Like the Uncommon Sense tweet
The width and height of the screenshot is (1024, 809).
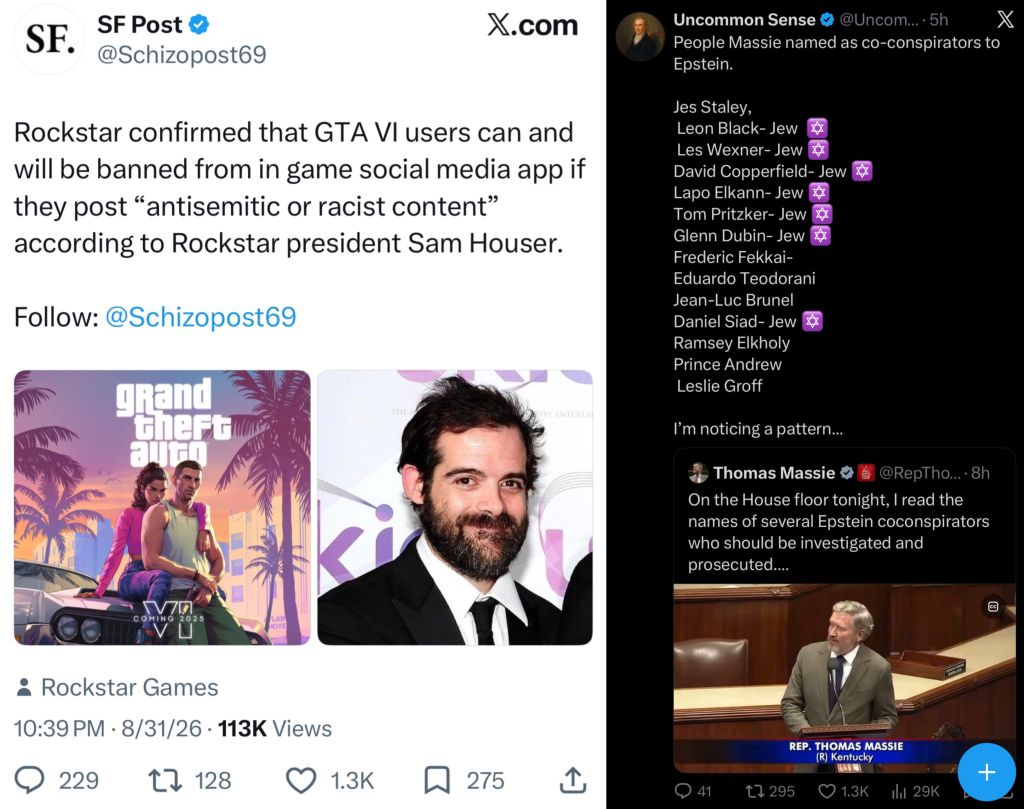(x=827, y=791)
